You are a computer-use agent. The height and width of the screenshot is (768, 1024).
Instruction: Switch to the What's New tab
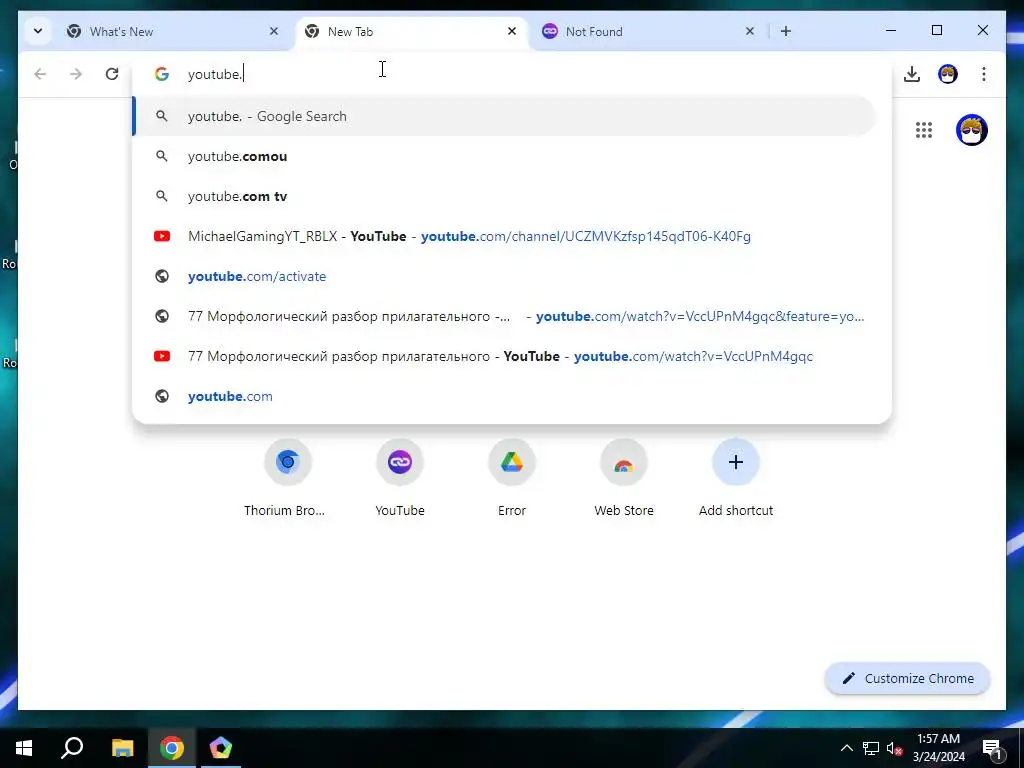tap(173, 31)
